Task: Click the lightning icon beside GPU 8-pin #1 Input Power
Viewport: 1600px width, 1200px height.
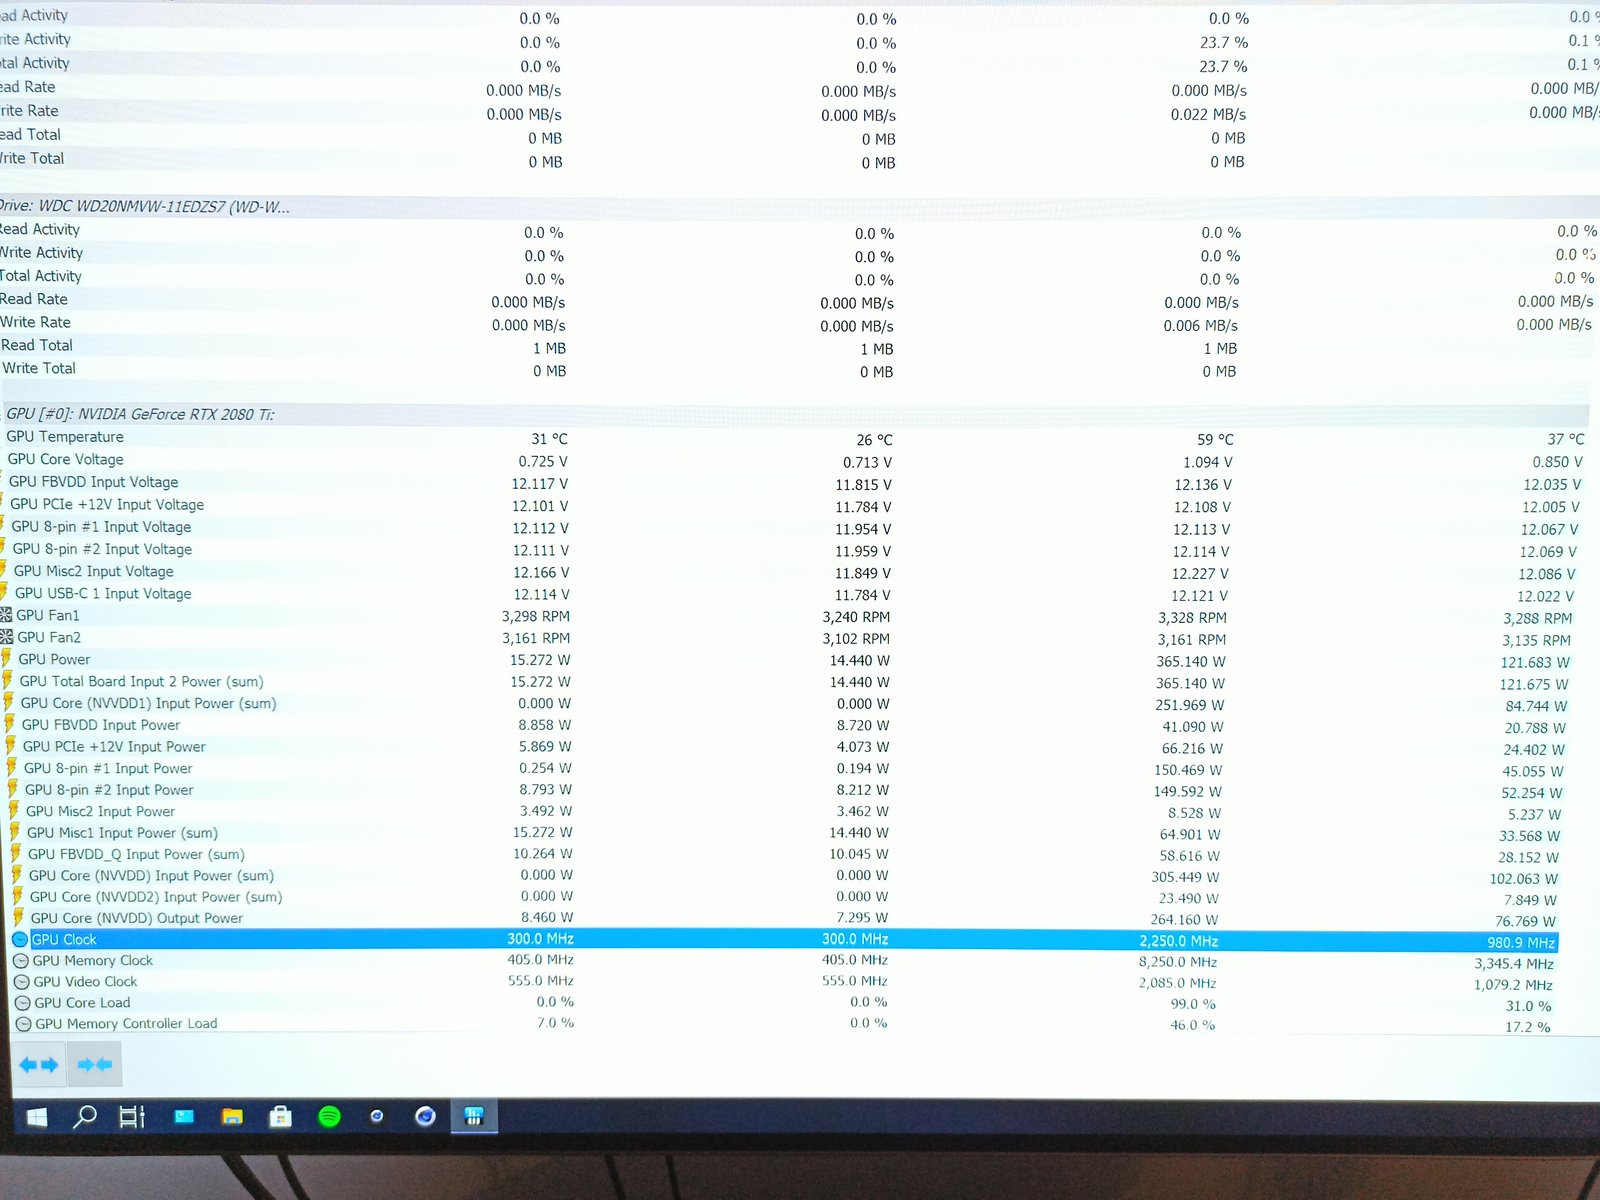Action: (12, 768)
